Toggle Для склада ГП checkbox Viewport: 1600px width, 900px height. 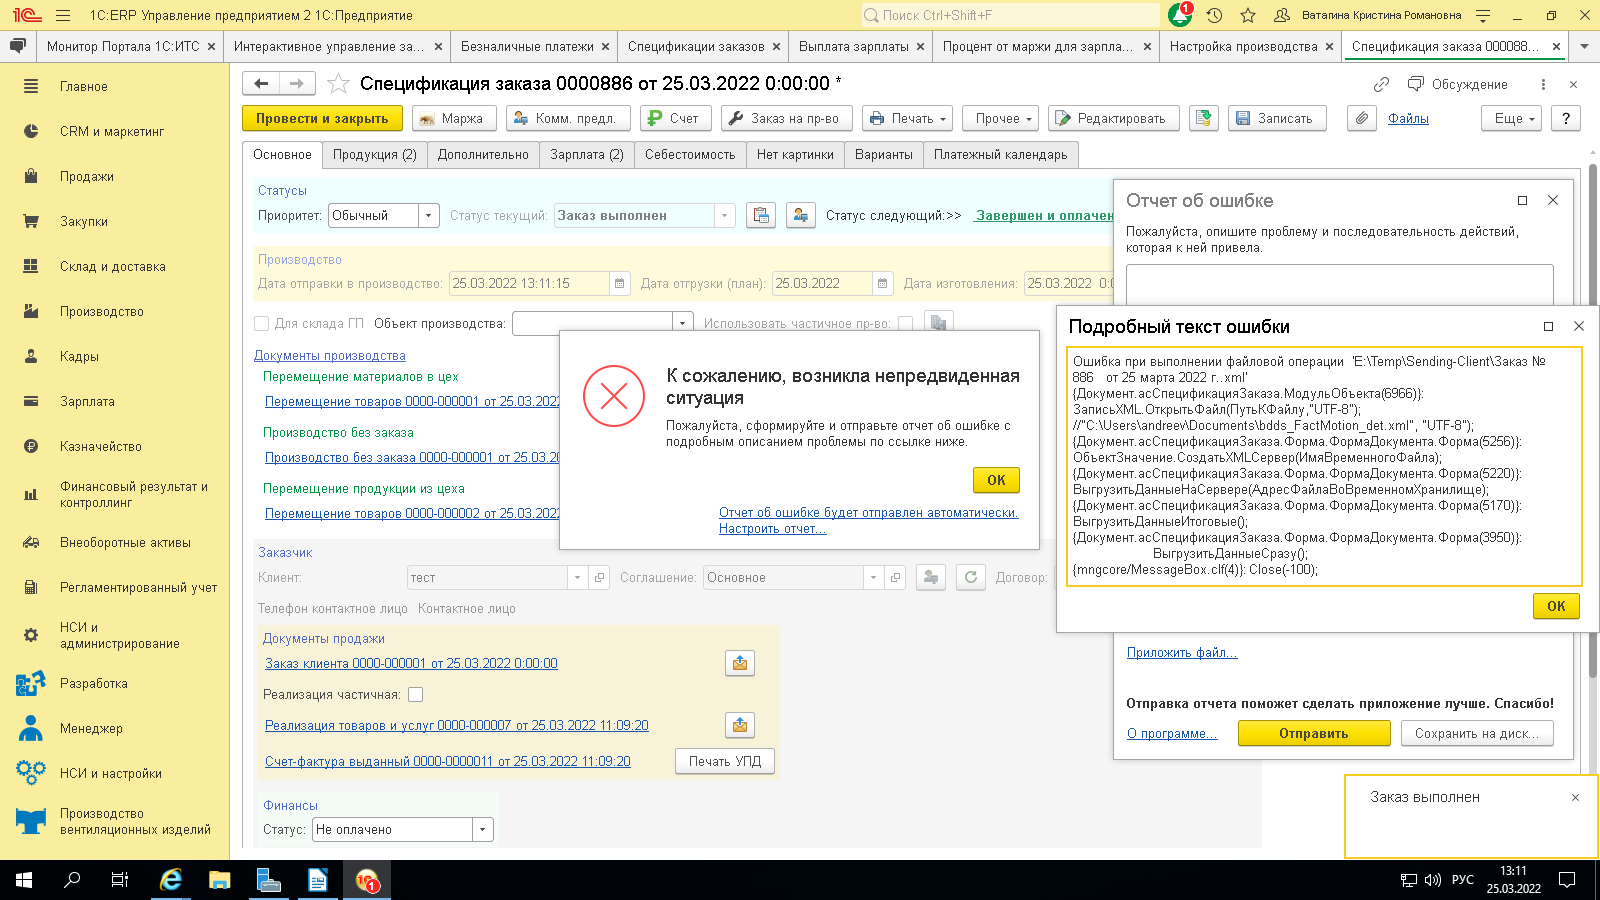[x=262, y=323]
